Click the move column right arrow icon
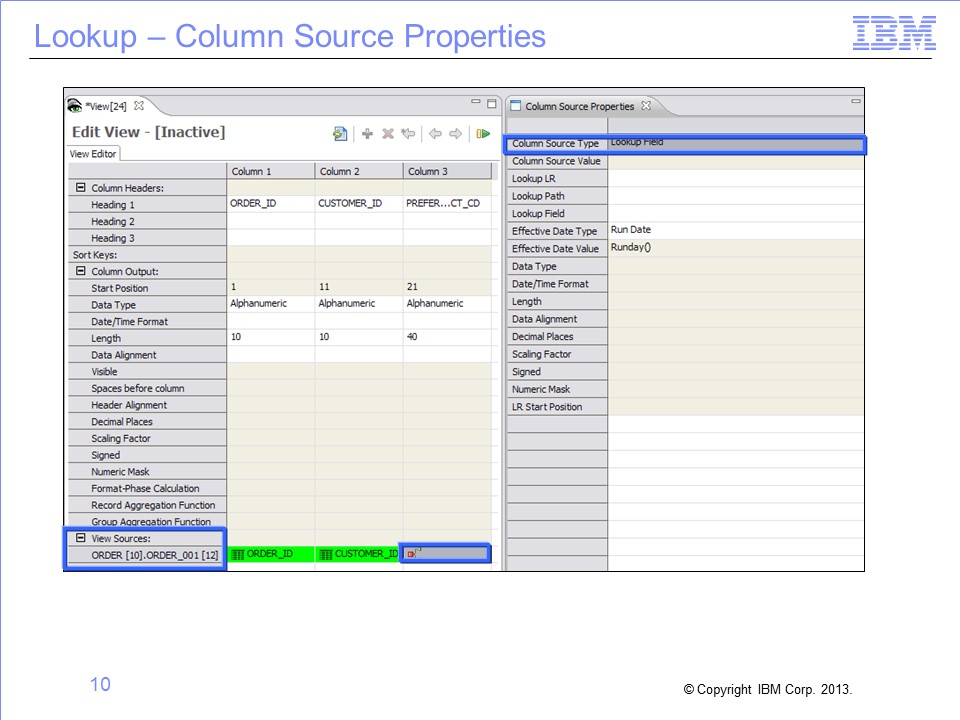This screenshot has width=960, height=720. pos(456,133)
